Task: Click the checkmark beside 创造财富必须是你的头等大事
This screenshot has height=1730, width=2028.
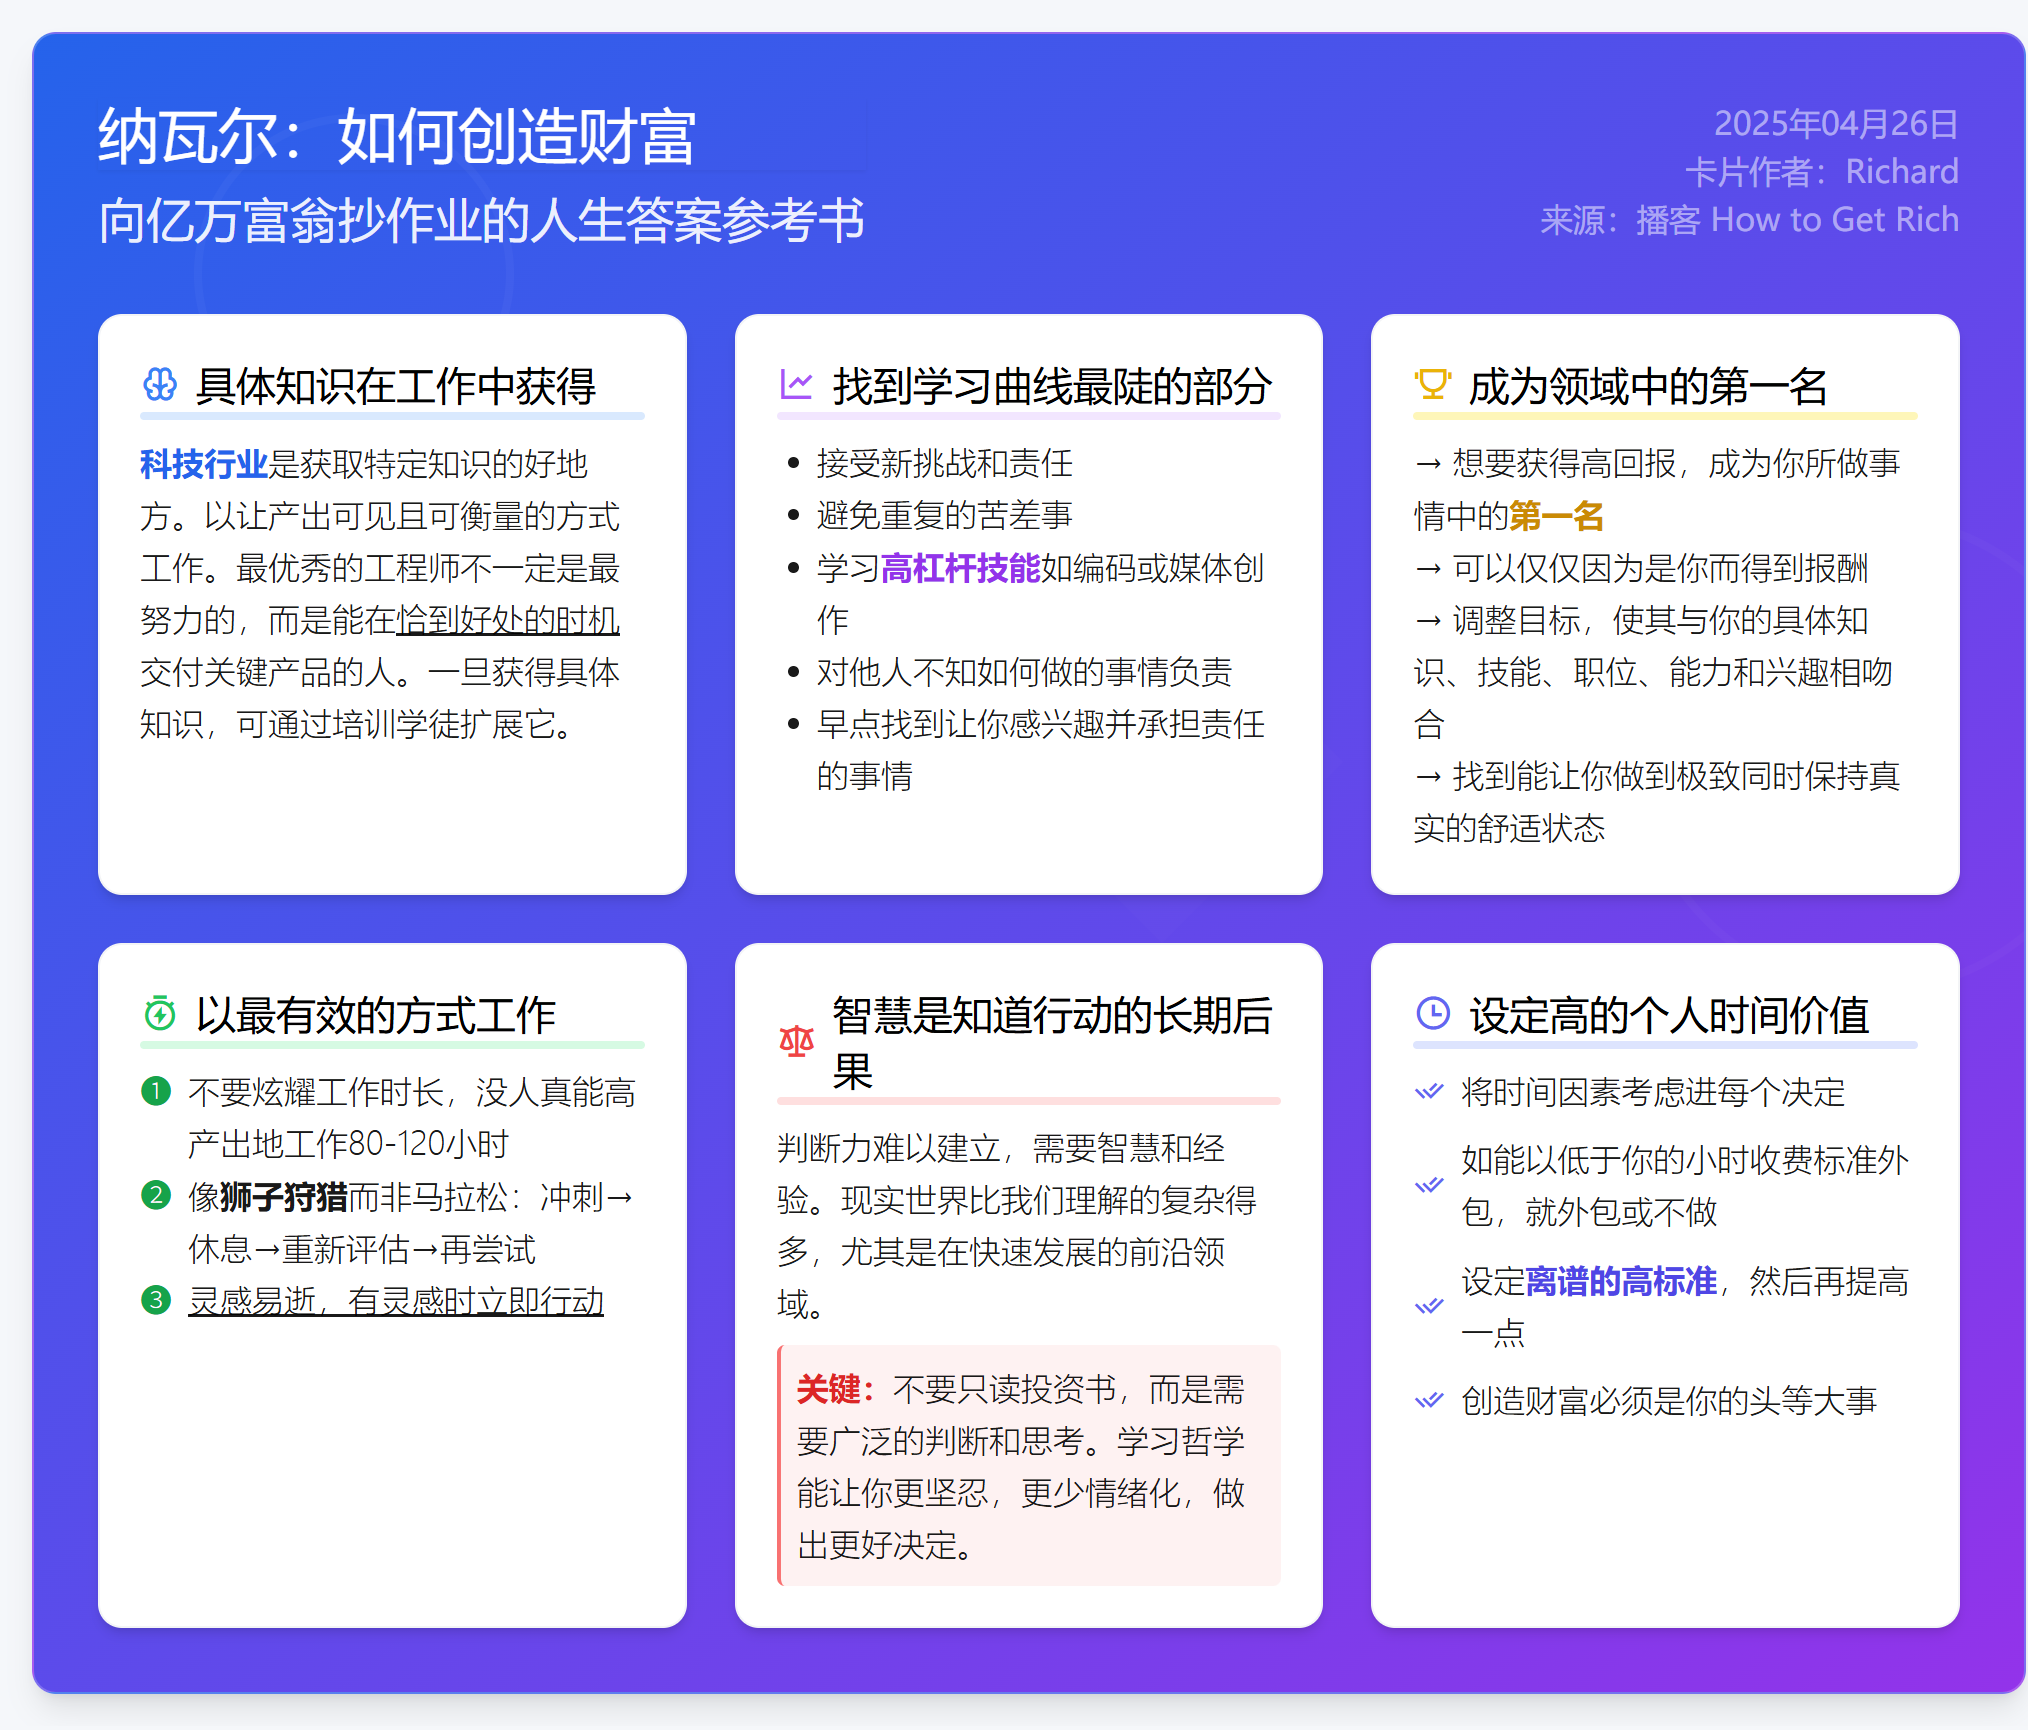Action: (1429, 1400)
